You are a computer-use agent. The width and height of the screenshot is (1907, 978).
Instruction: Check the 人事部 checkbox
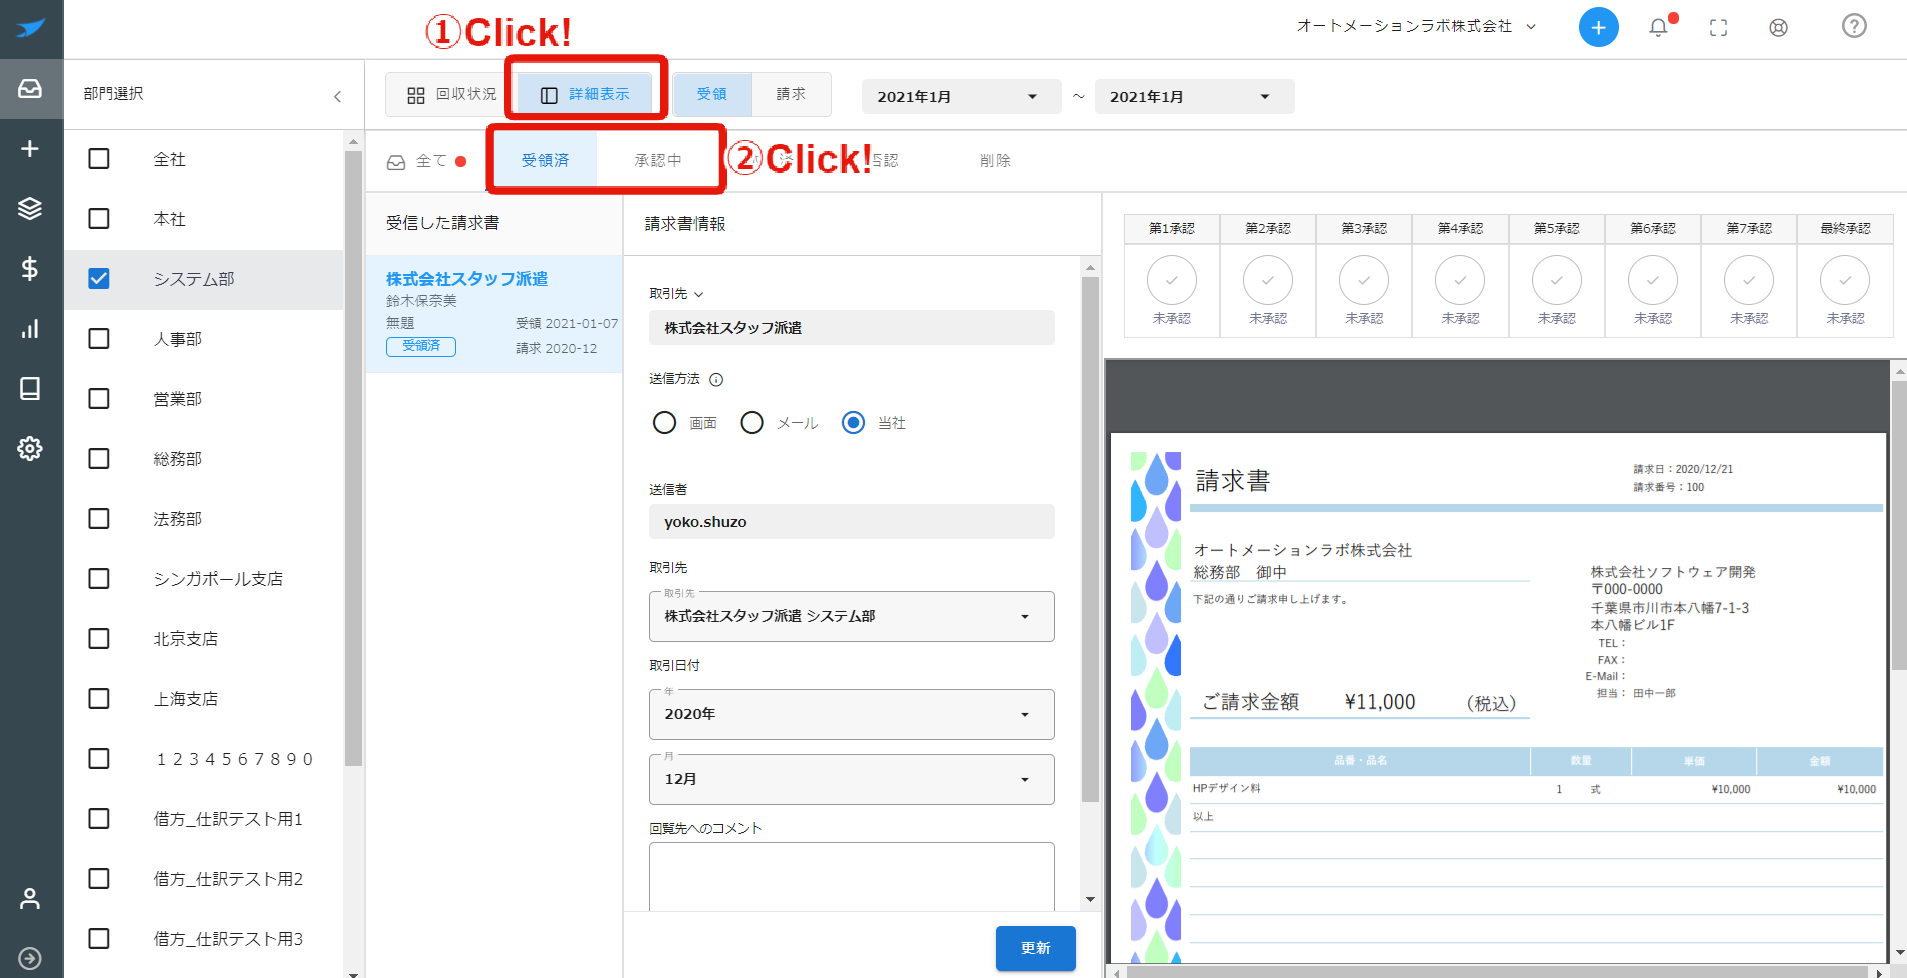99,338
